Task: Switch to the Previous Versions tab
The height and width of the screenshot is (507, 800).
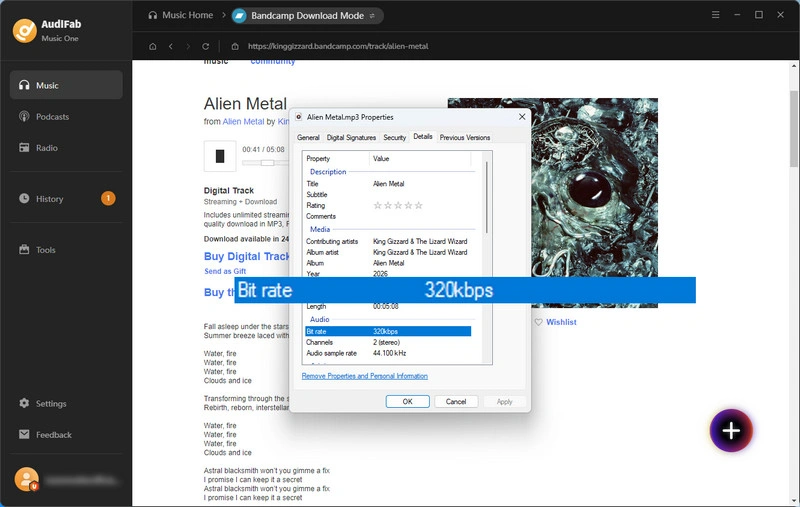Action: pos(465,137)
